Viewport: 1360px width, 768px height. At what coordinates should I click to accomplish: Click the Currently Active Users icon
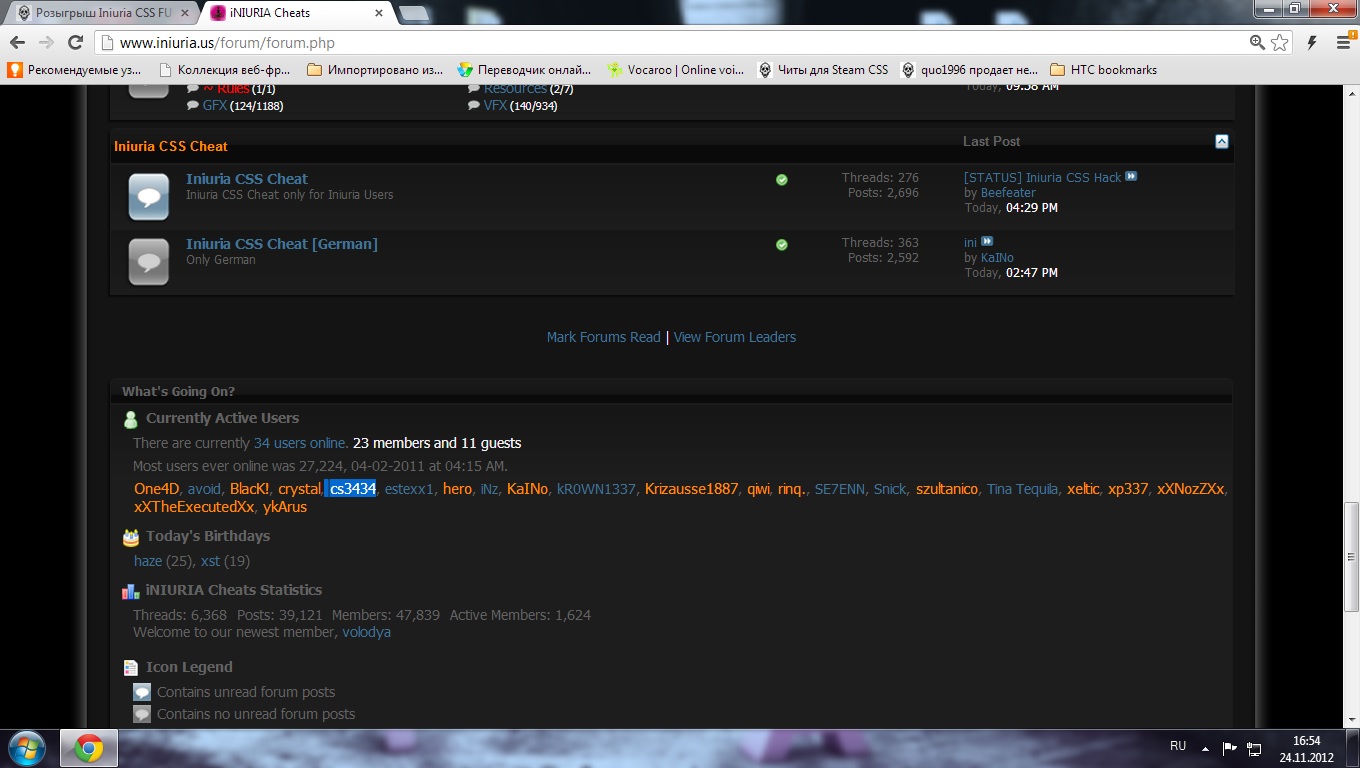131,419
